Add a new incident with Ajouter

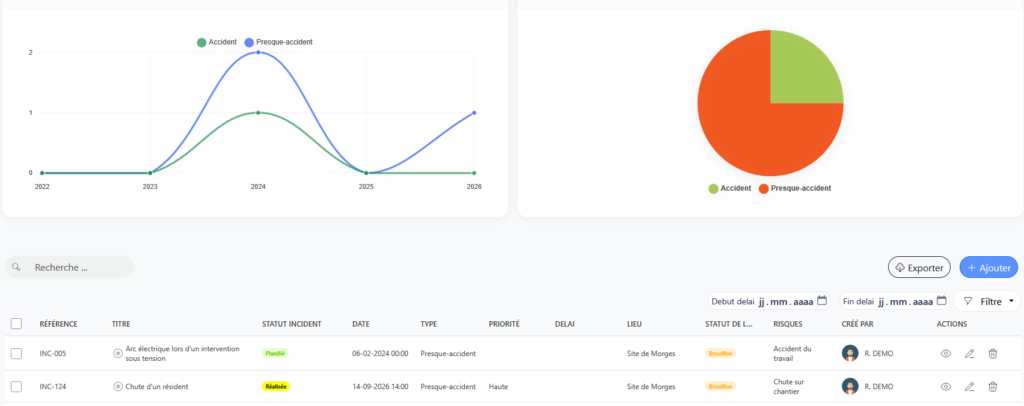pos(989,268)
